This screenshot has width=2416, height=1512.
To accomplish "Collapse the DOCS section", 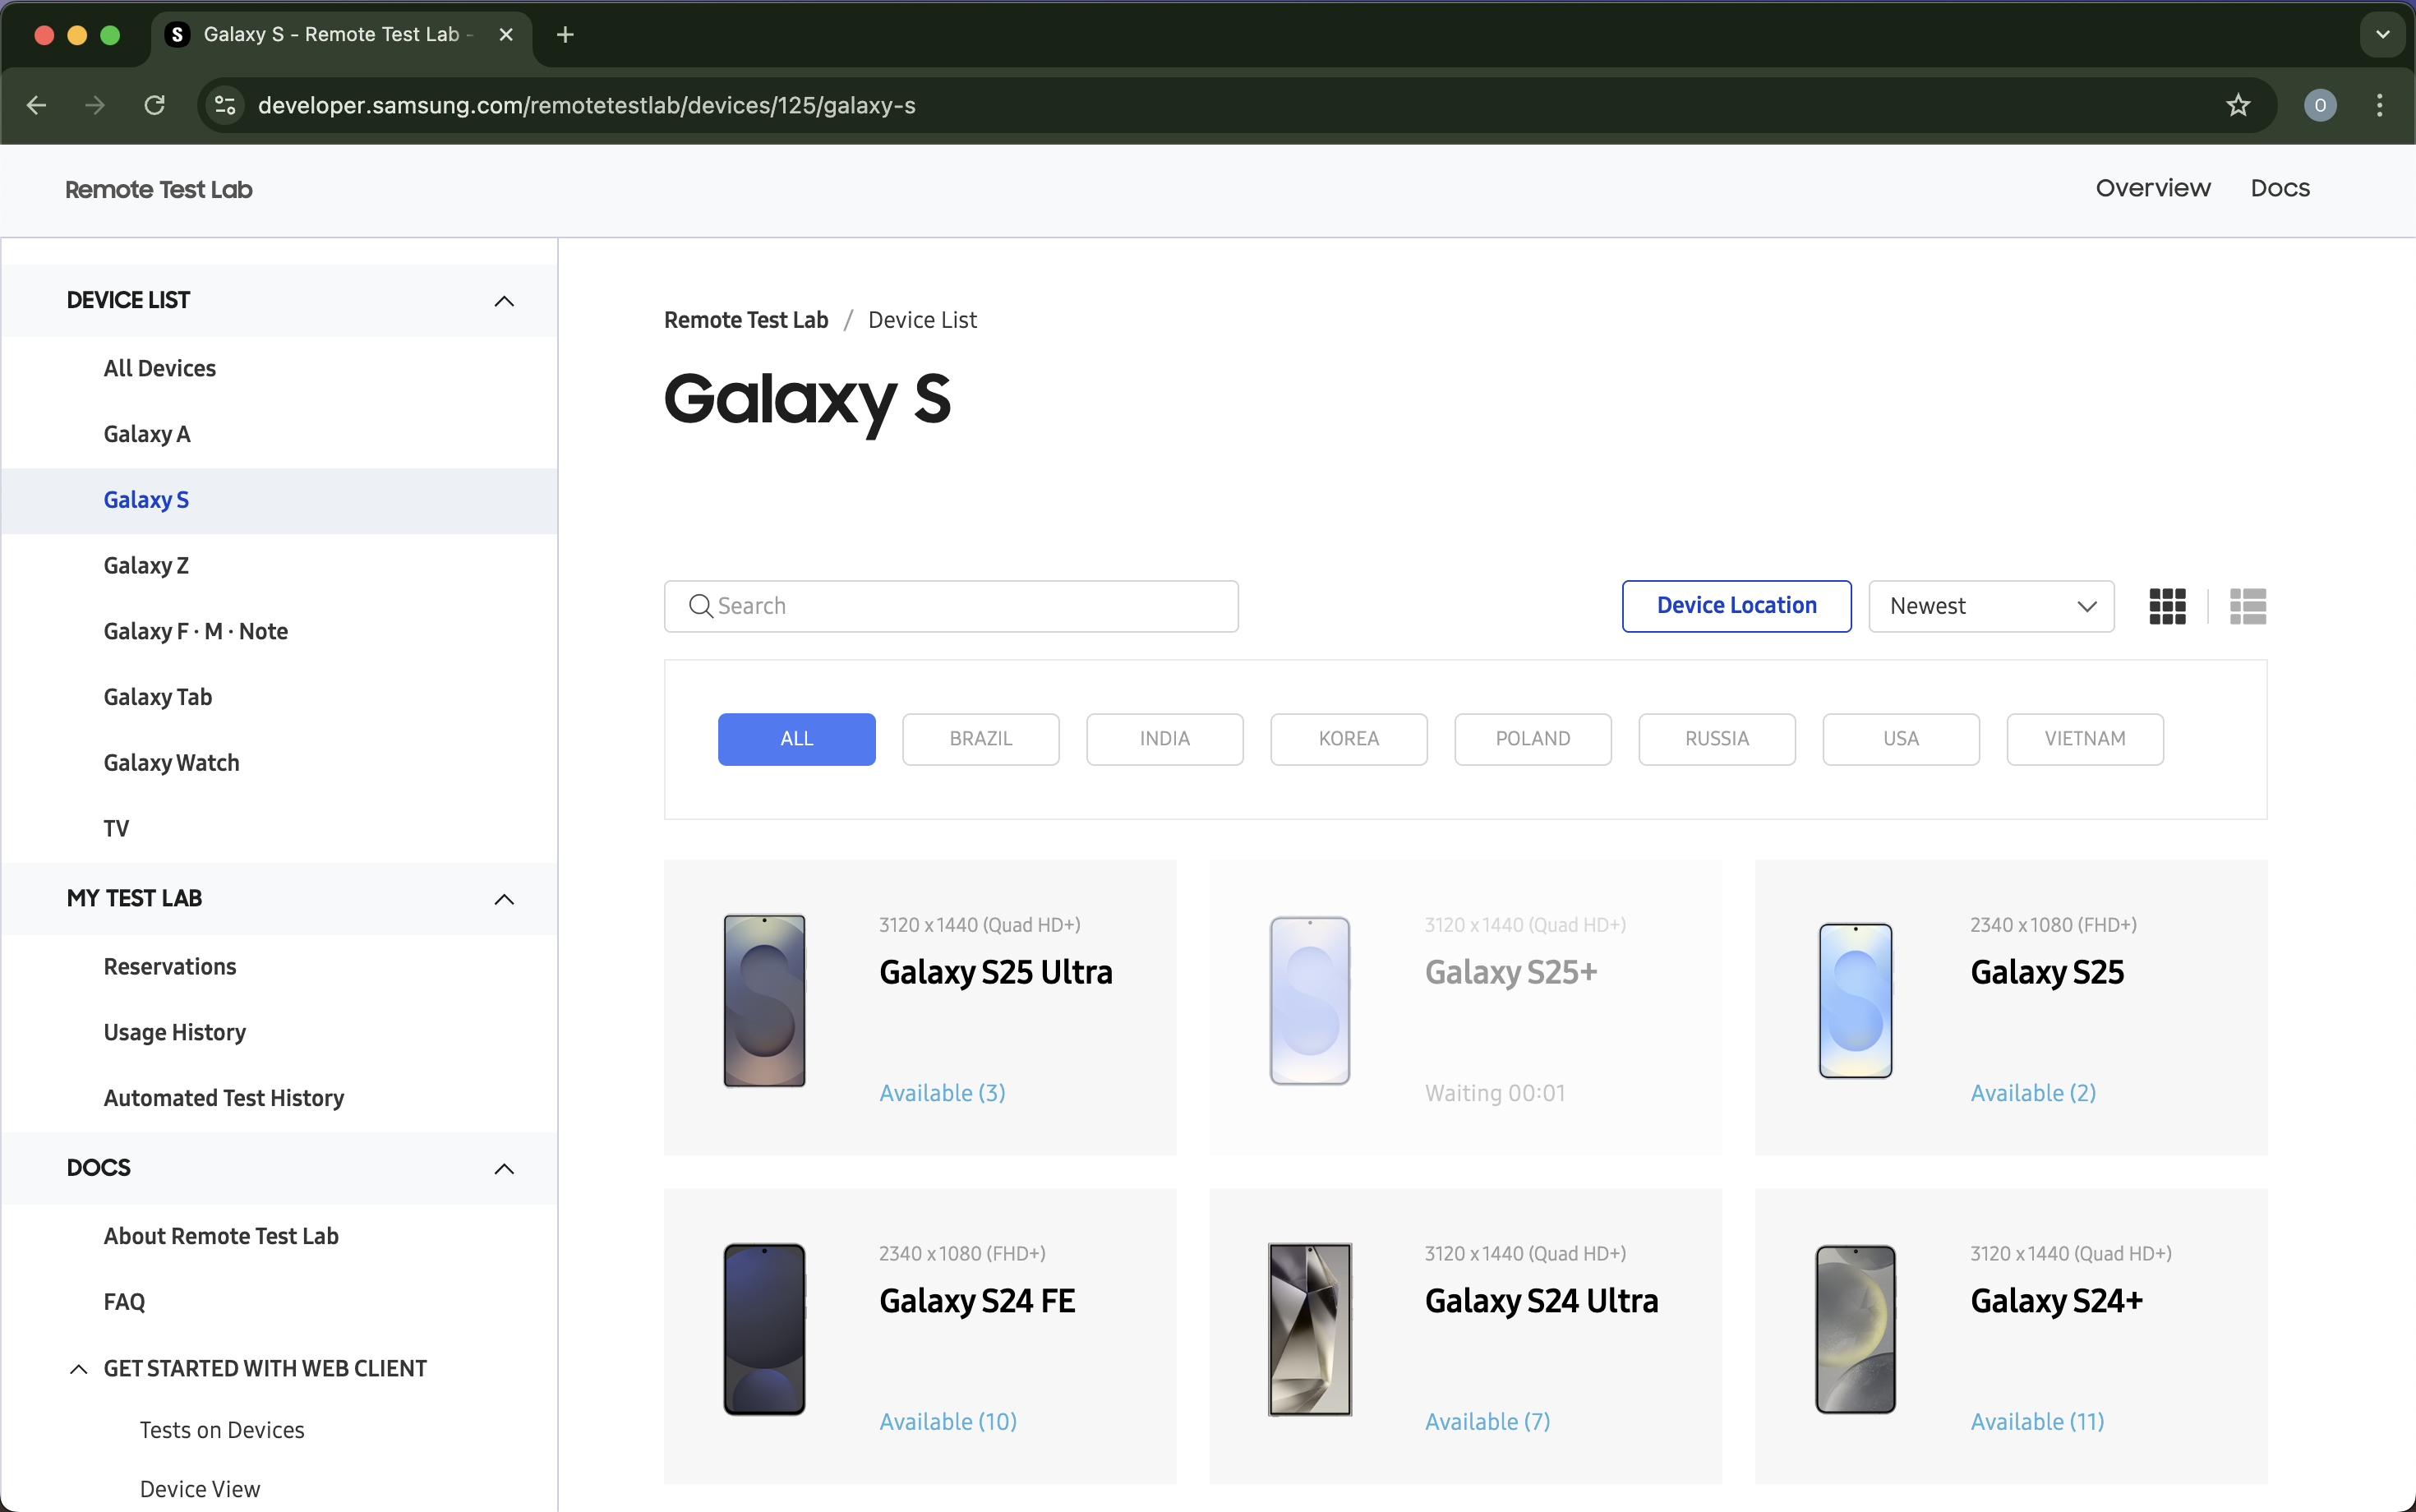I will tap(504, 1169).
